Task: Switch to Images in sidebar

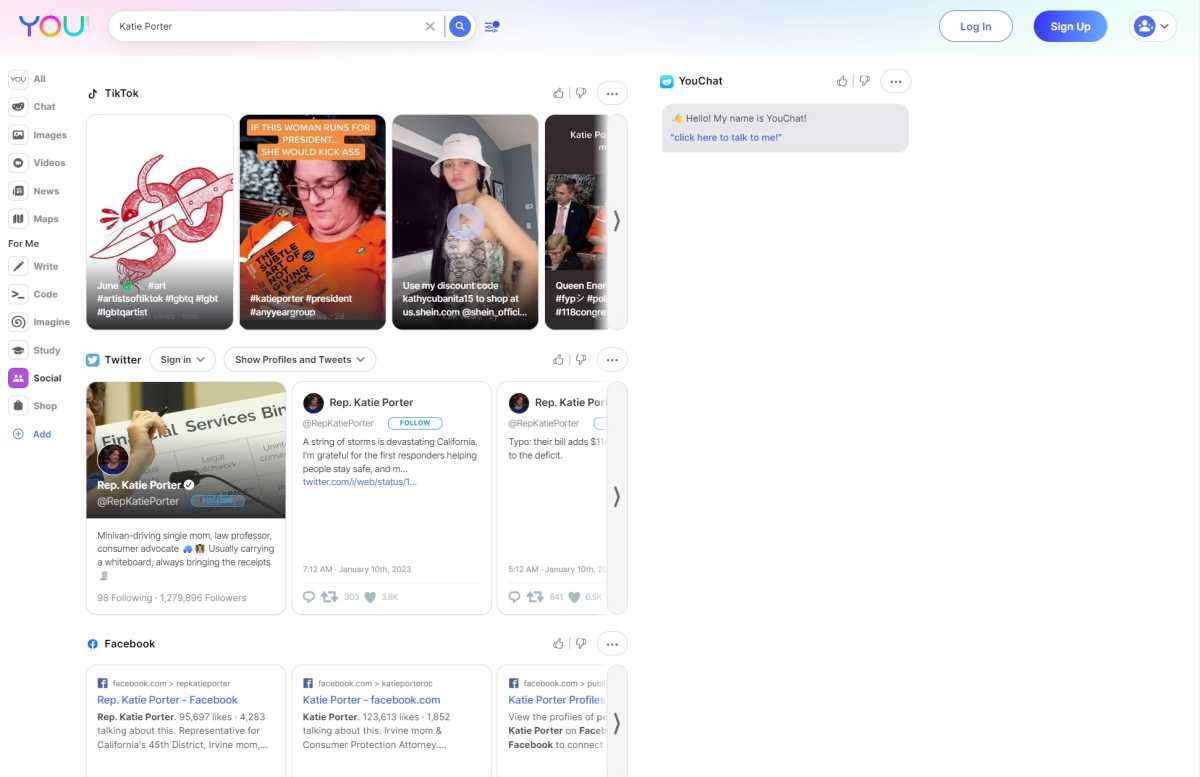Action: click(38, 135)
